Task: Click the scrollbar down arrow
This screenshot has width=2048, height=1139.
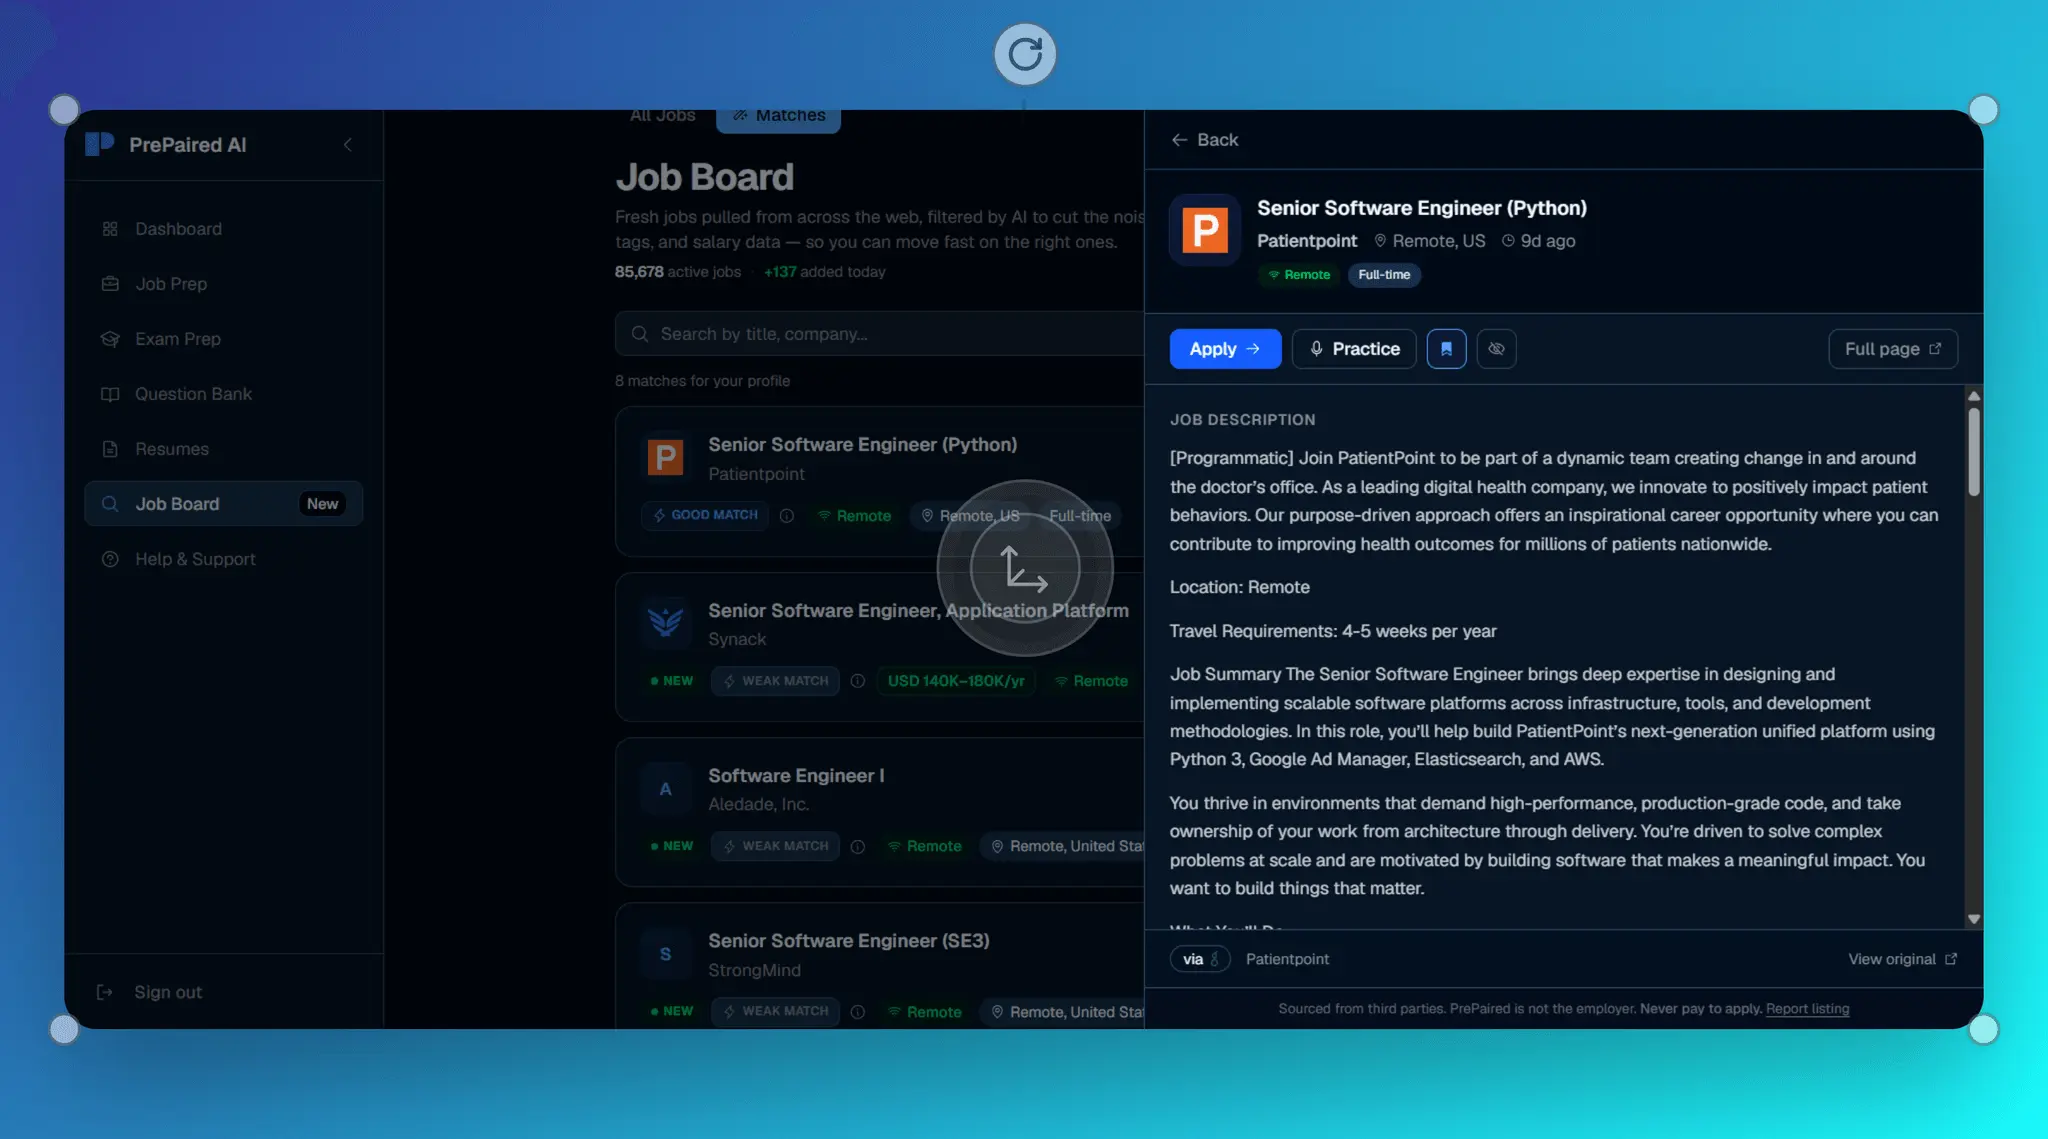Action: pos(1974,919)
